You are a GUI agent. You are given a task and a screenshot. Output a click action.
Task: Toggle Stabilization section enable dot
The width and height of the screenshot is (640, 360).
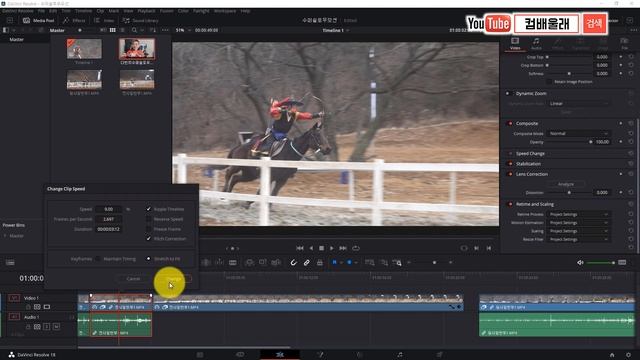pos(510,164)
